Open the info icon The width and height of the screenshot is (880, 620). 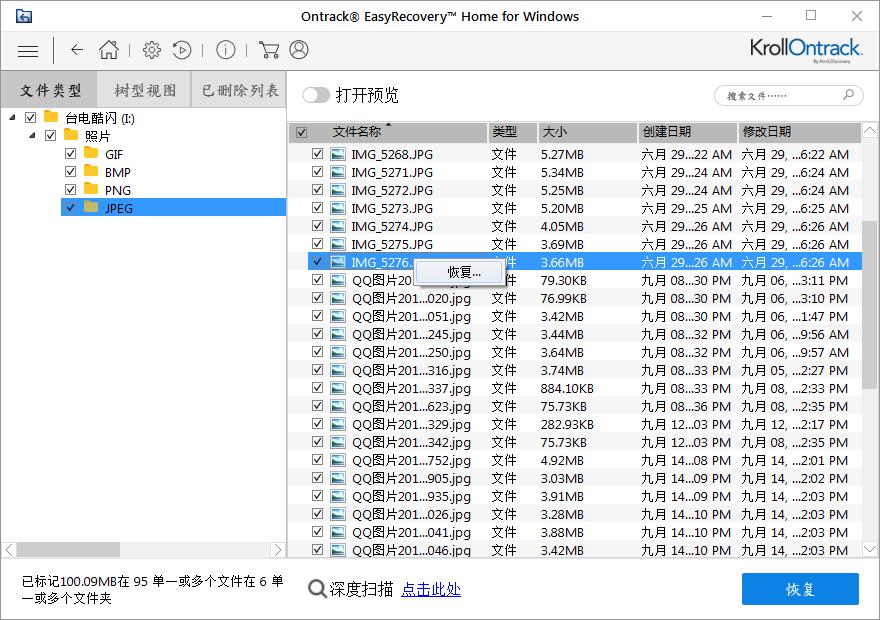(x=225, y=50)
